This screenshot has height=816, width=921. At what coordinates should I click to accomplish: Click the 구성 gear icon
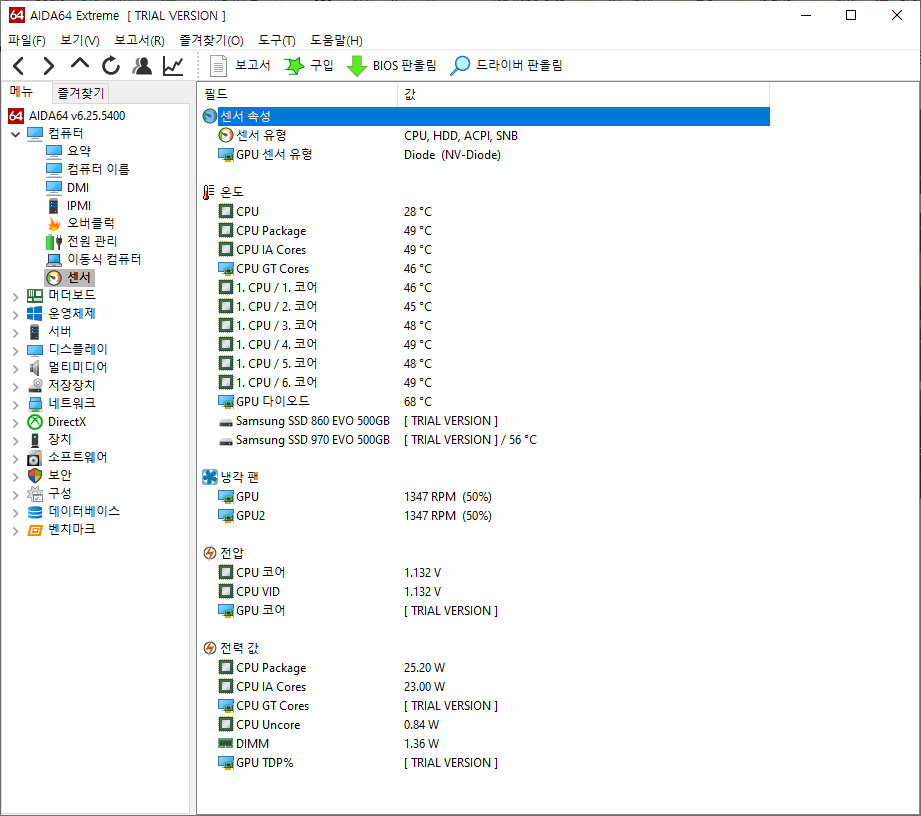pyautogui.click(x=35, y=493)
